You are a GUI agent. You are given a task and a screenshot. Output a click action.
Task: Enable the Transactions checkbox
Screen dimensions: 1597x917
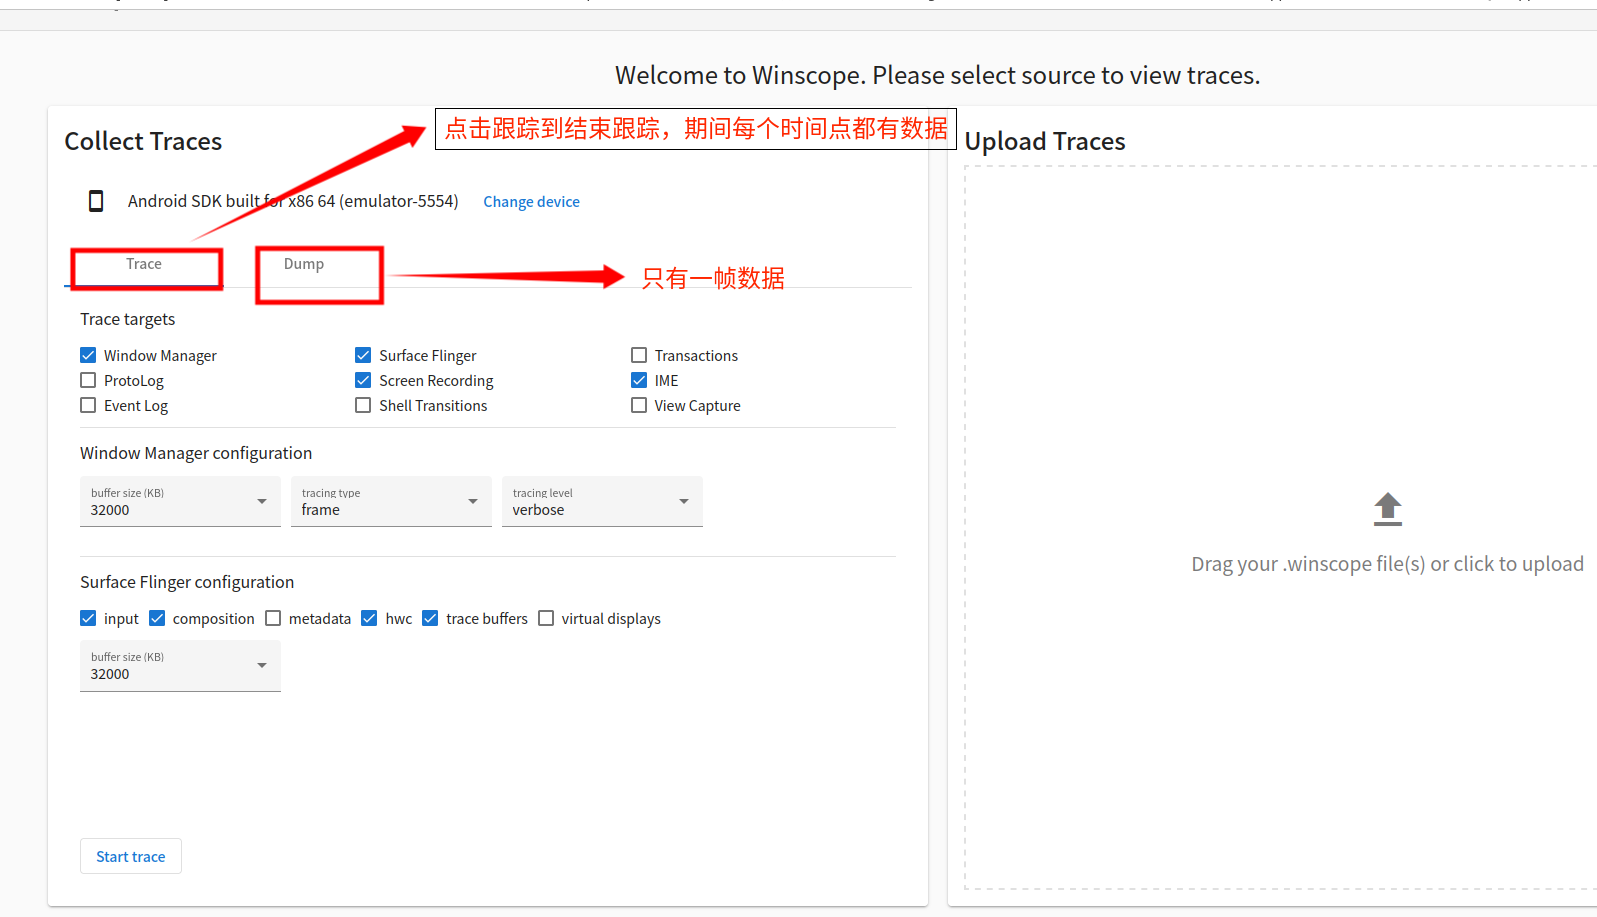(x=639, y=355)
